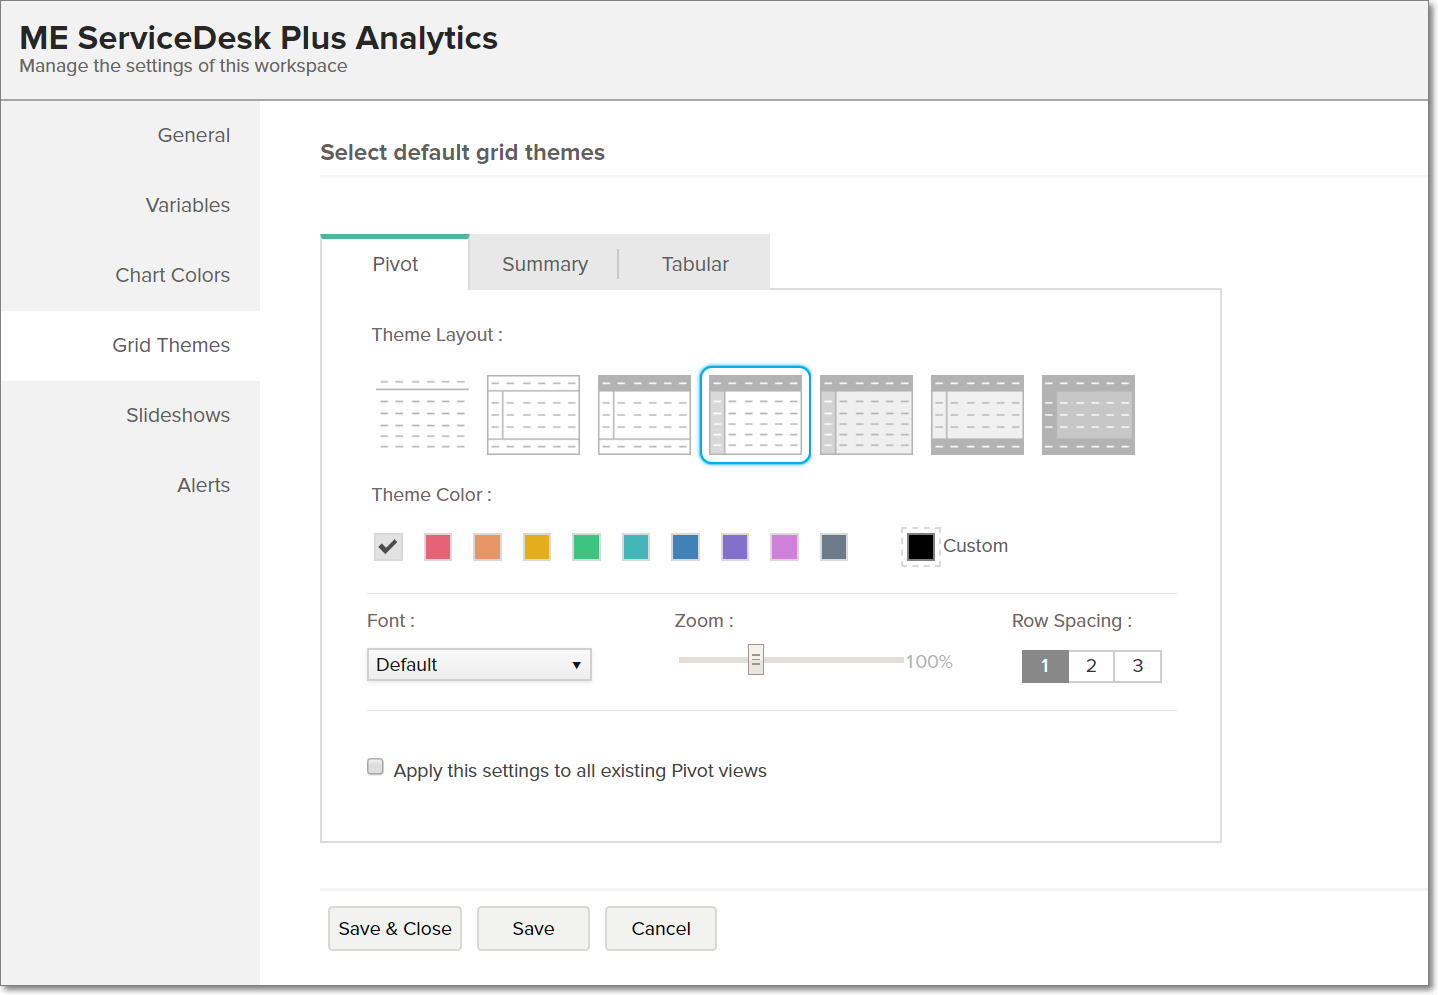Viewport: 1438px width, 995px height.
Task: Switch to the Summary tab
Action: pos(544,264)
